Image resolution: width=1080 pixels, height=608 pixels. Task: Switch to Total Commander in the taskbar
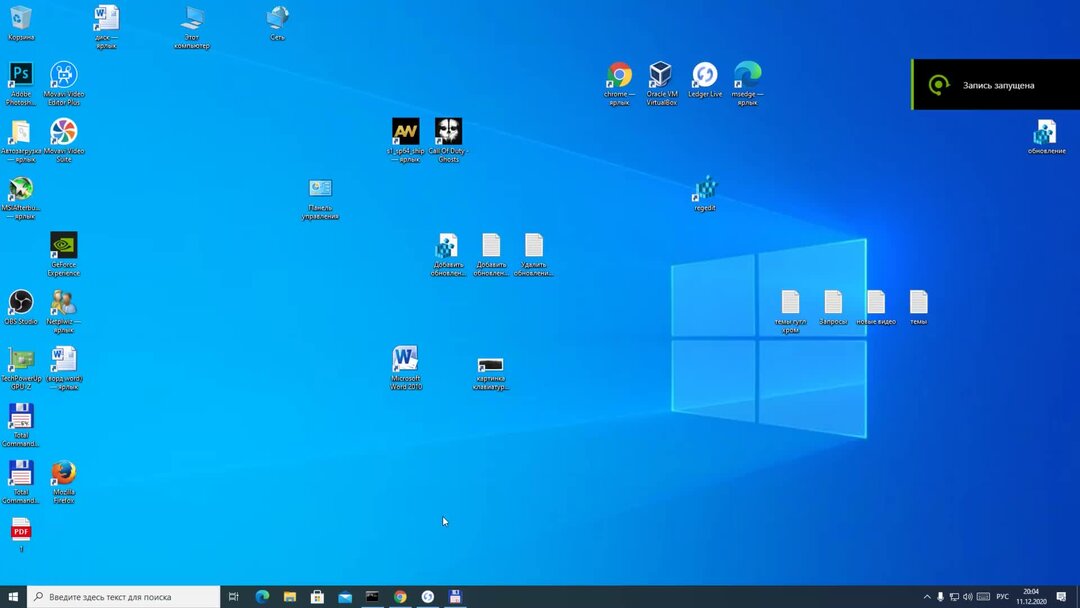click(455, 596)
